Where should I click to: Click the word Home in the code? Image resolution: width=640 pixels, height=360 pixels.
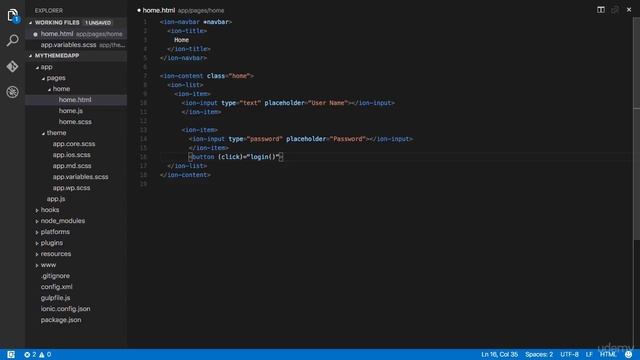click(x=182, y=40)
